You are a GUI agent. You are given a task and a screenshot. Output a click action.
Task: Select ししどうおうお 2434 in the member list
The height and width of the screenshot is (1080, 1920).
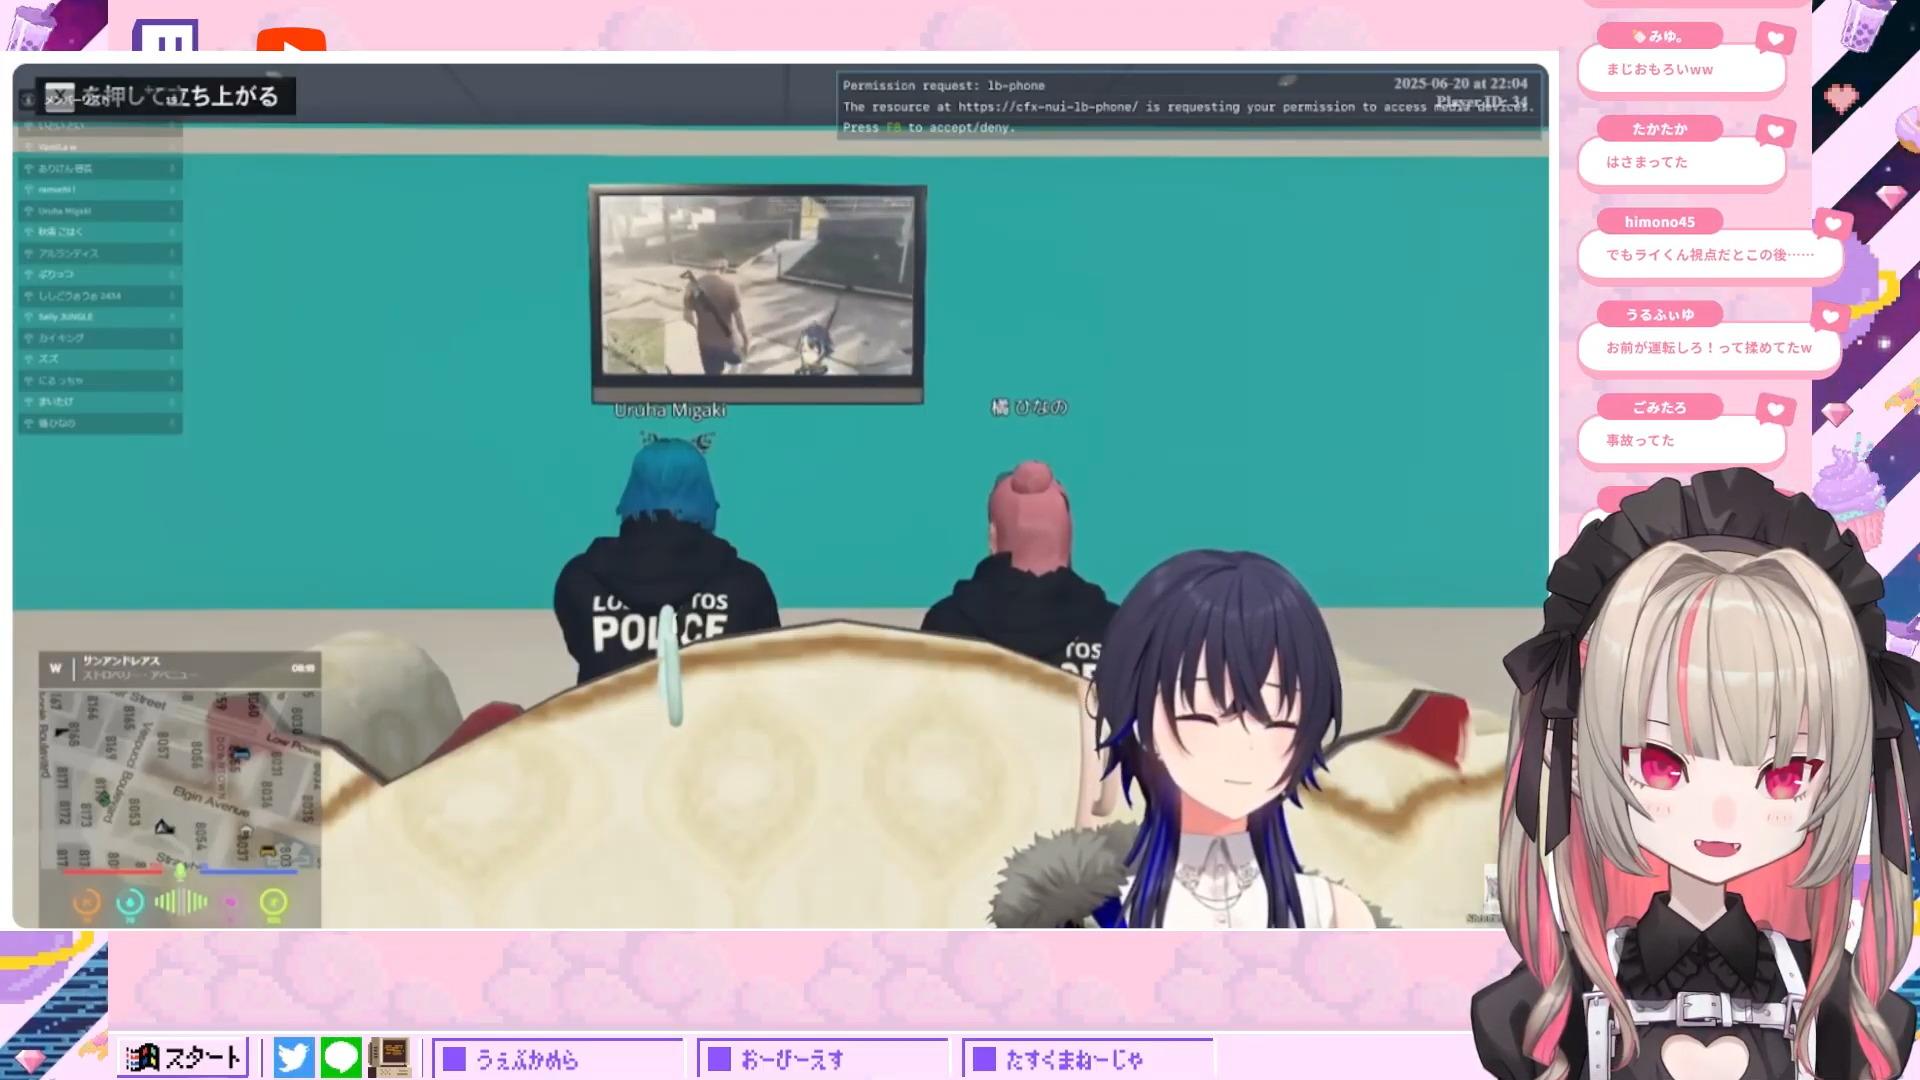tap(100, 296)
